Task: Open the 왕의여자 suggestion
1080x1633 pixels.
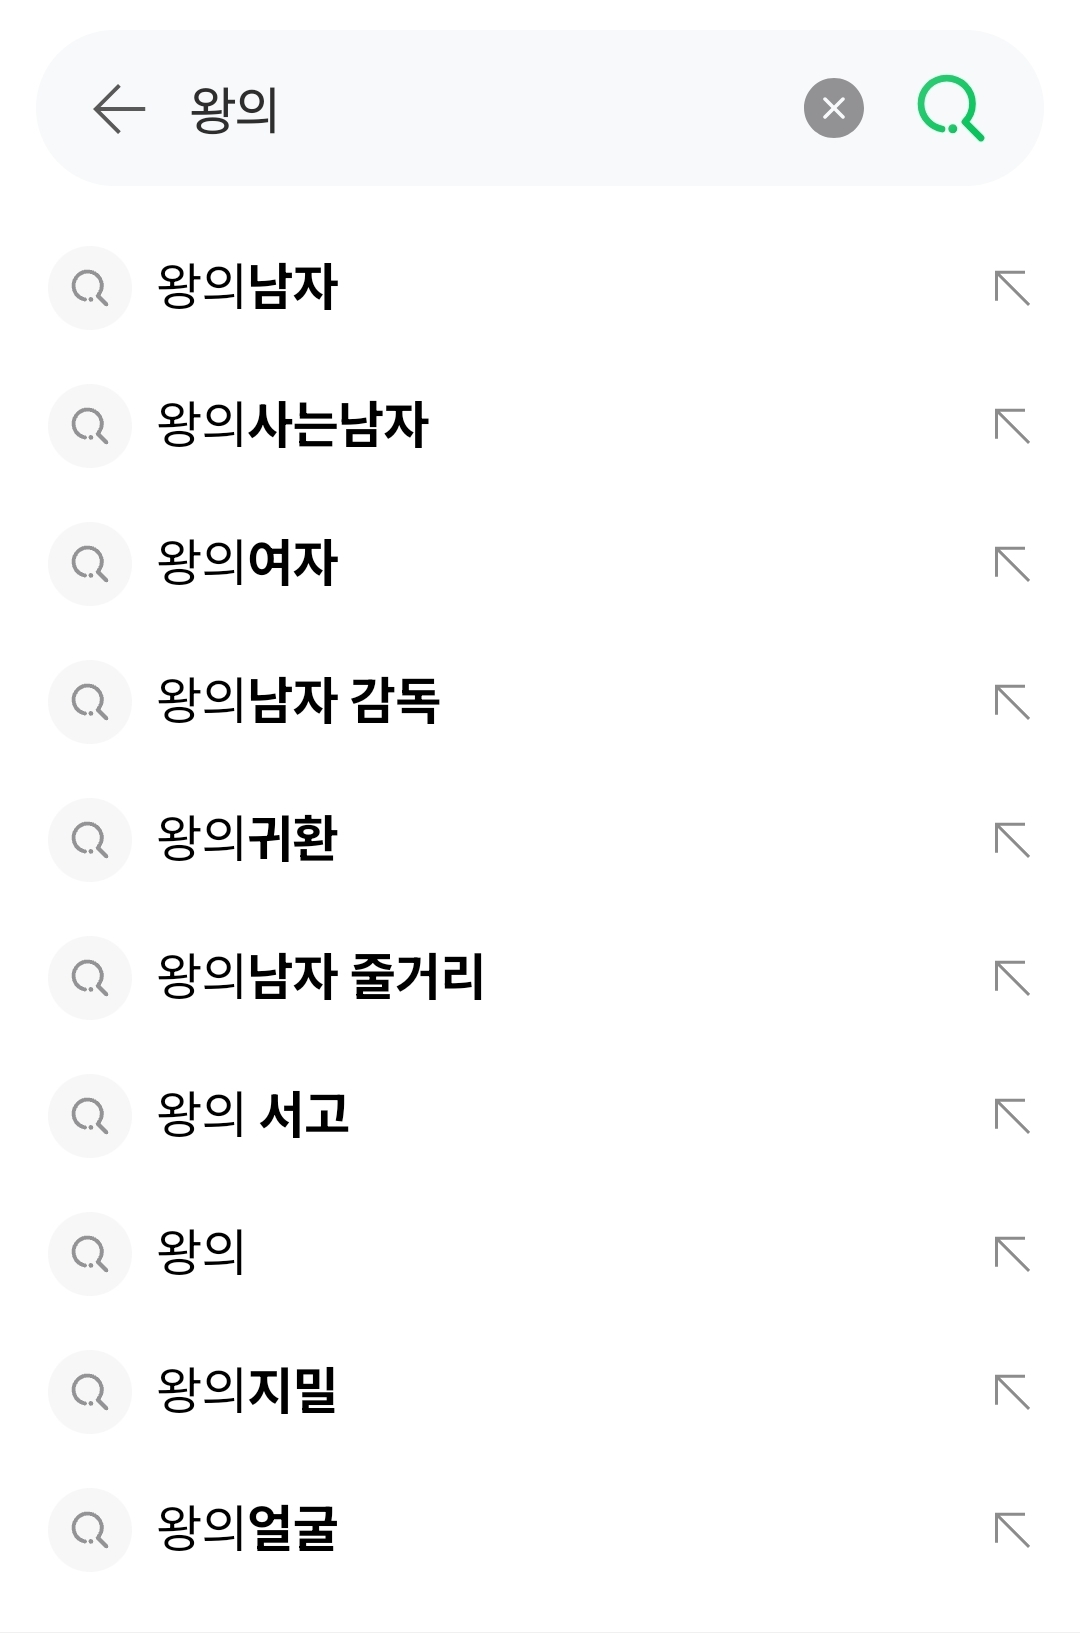Action: (x=248, y=564)
